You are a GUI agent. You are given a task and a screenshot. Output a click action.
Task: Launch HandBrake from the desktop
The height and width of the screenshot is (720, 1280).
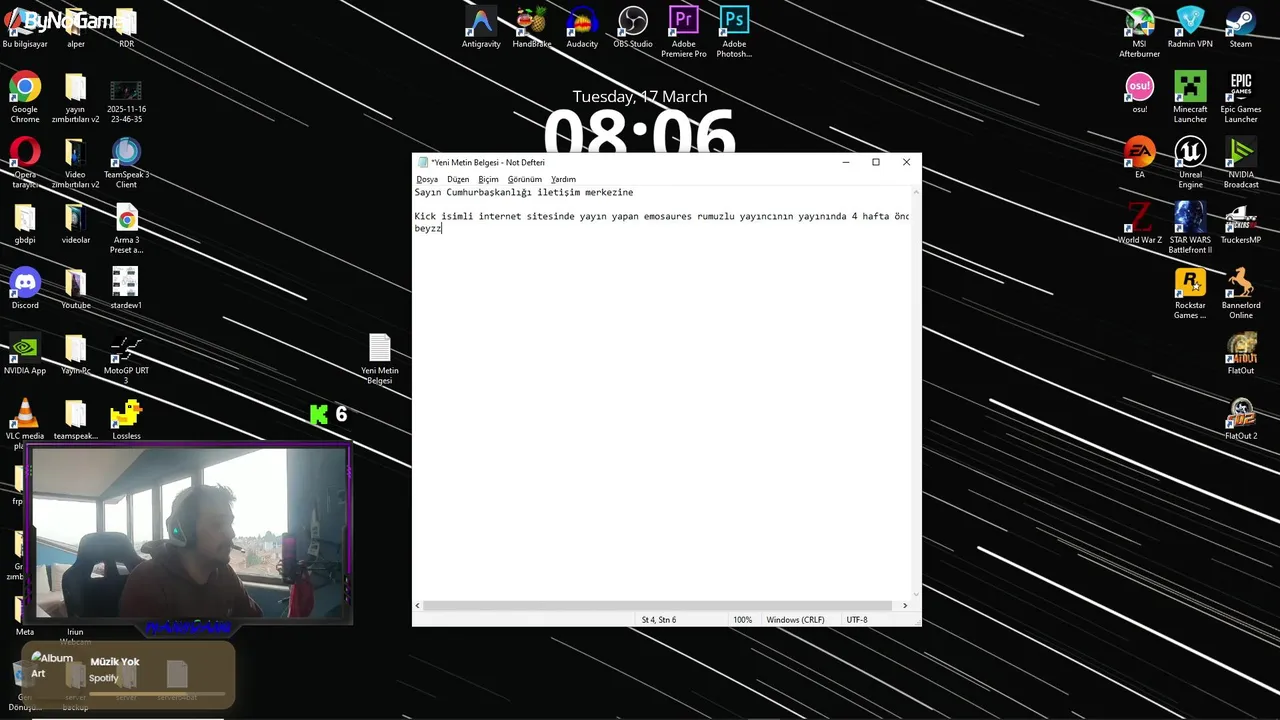point(531,27)
